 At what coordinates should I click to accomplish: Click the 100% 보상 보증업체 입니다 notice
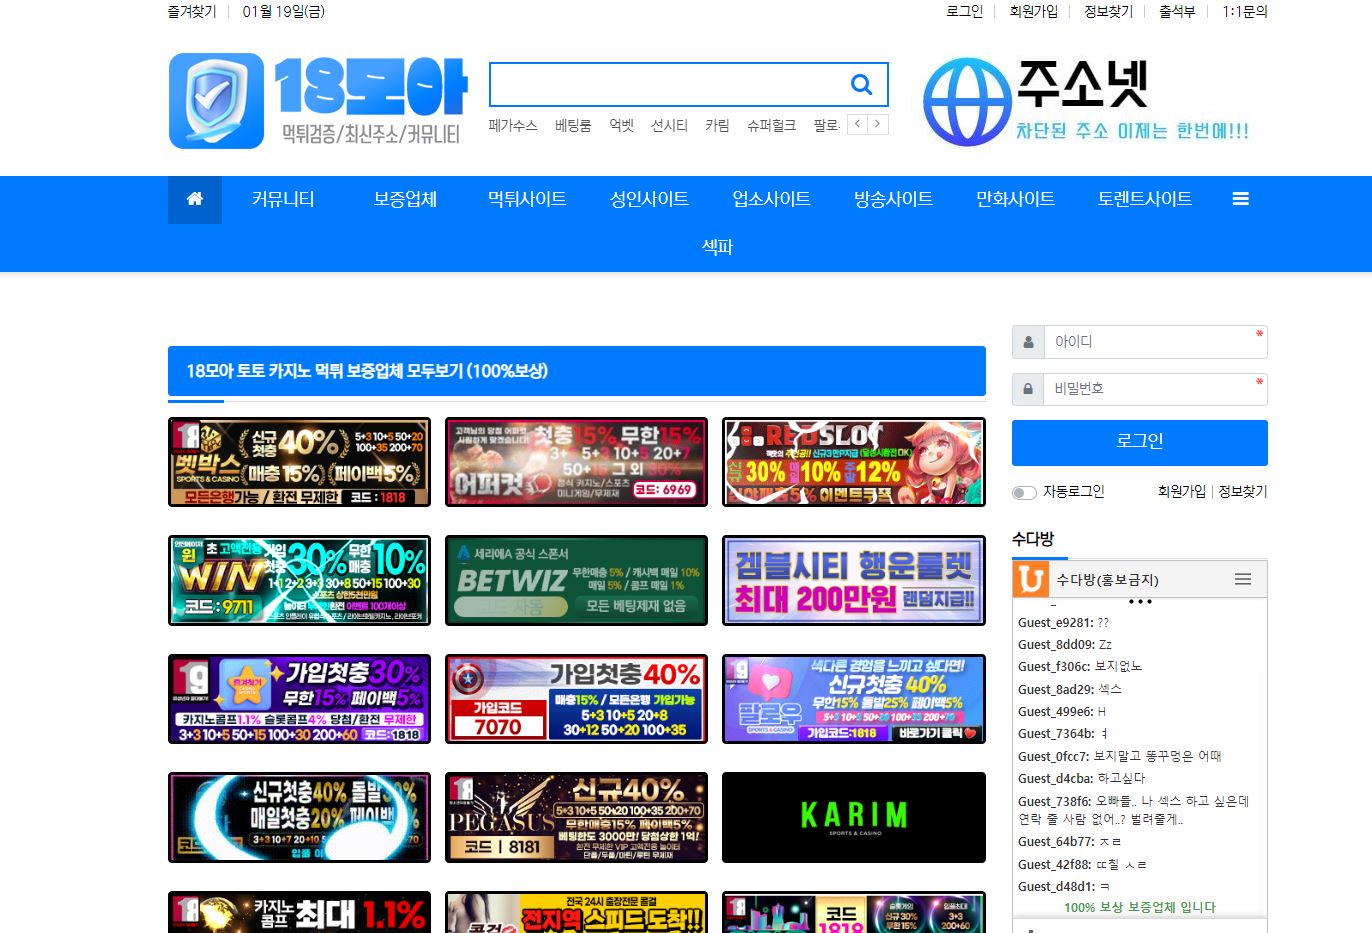click(x=1140, y=907)
